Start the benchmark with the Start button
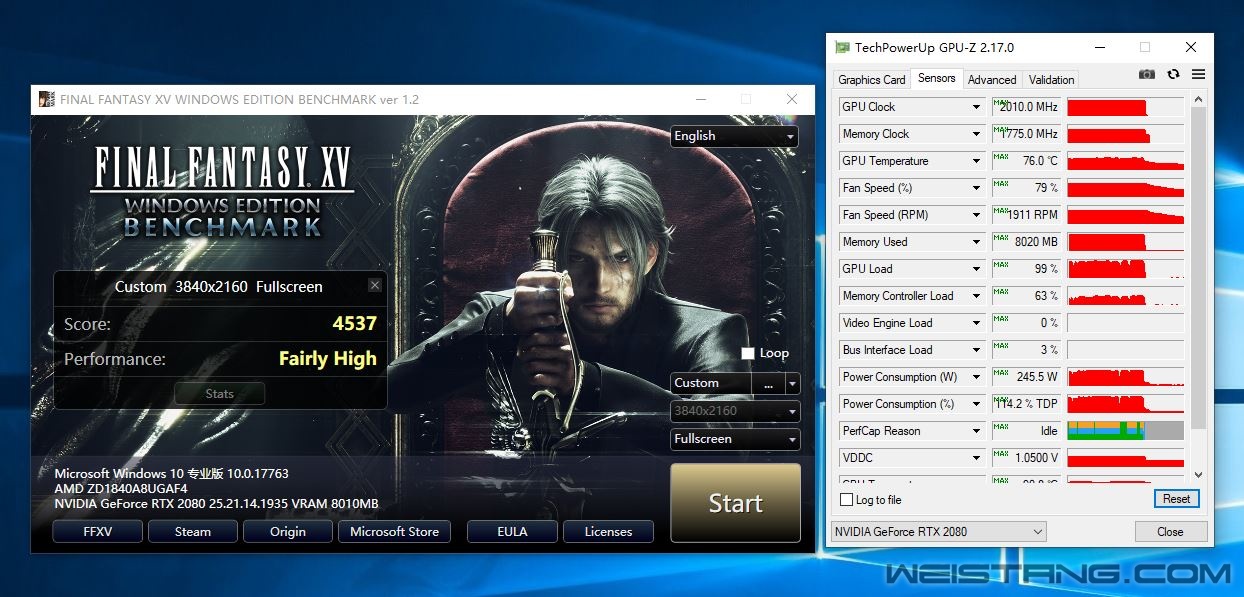 click(735, 503)
